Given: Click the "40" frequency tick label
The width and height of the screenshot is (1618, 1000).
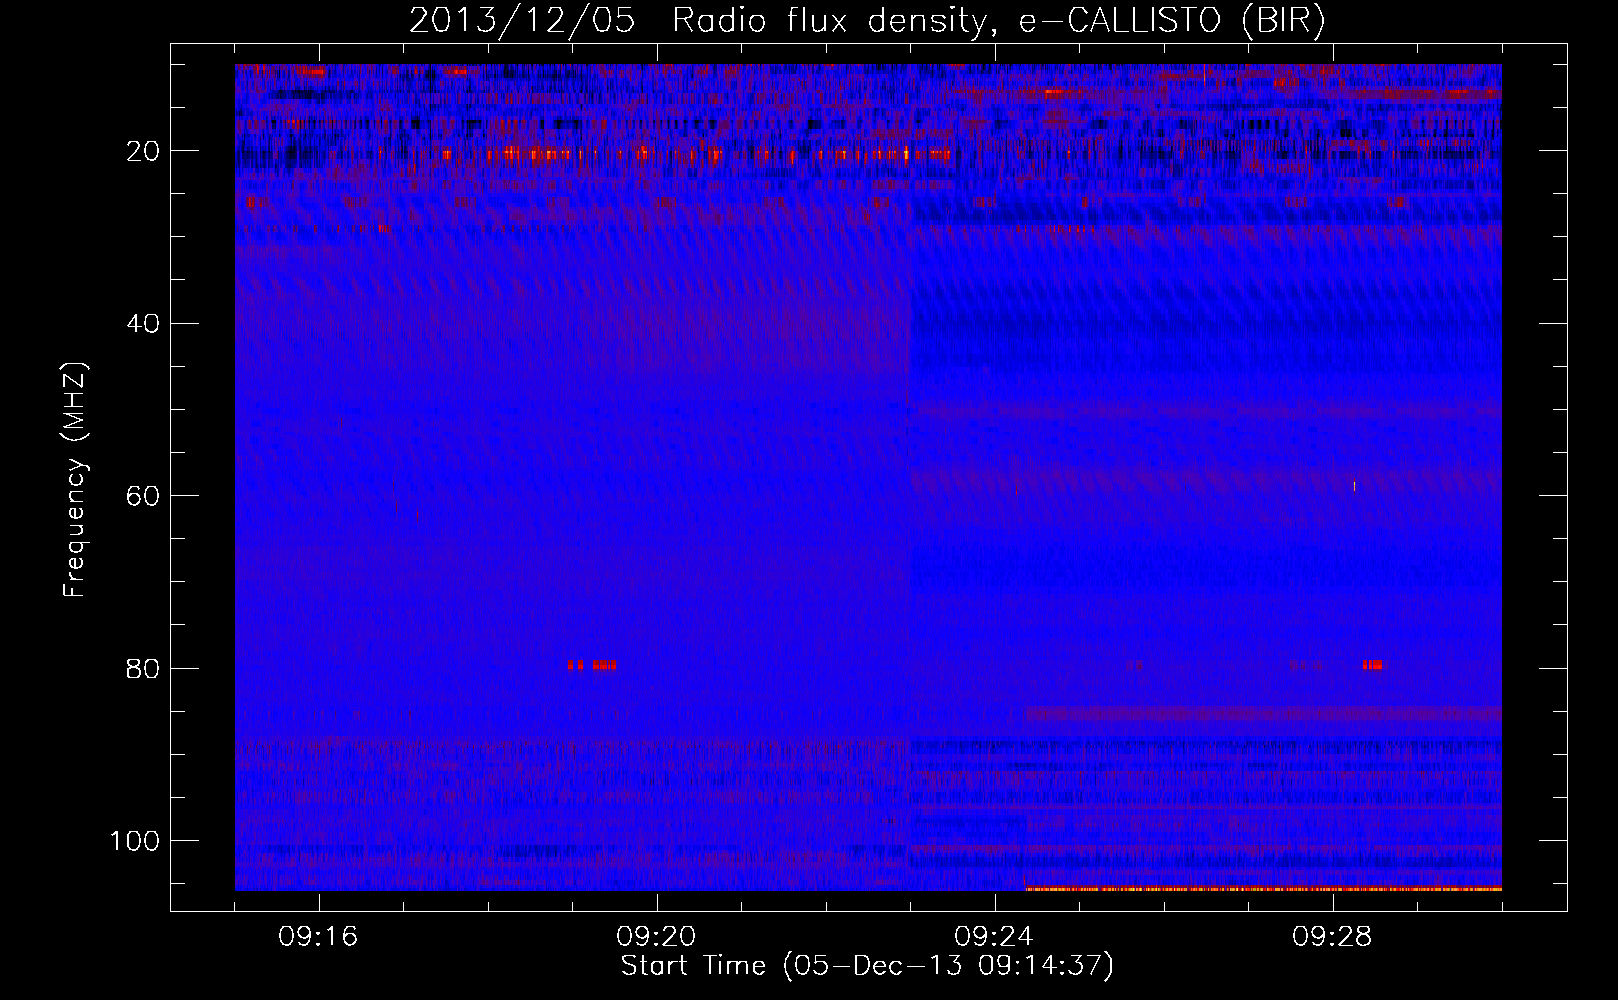Looking at the screenshot, I should (x=144, y=324).
